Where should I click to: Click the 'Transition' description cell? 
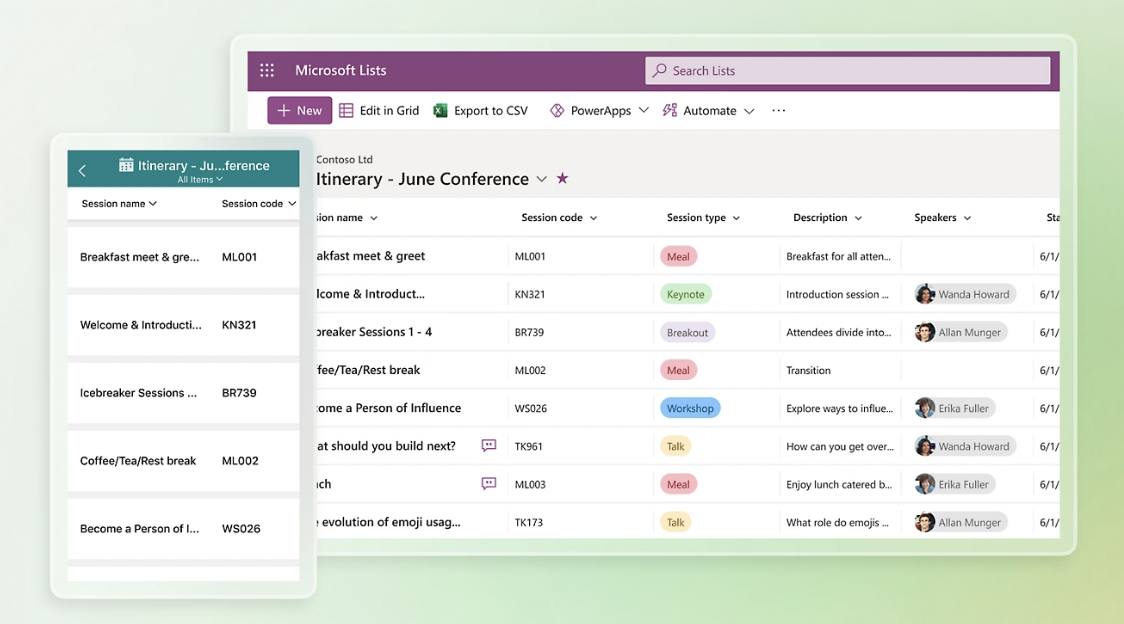pos(808,370)
